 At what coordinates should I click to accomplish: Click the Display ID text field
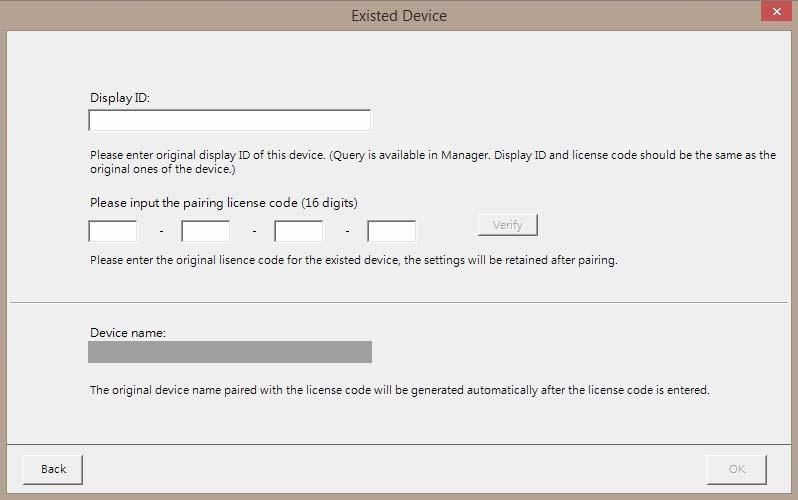230,120
